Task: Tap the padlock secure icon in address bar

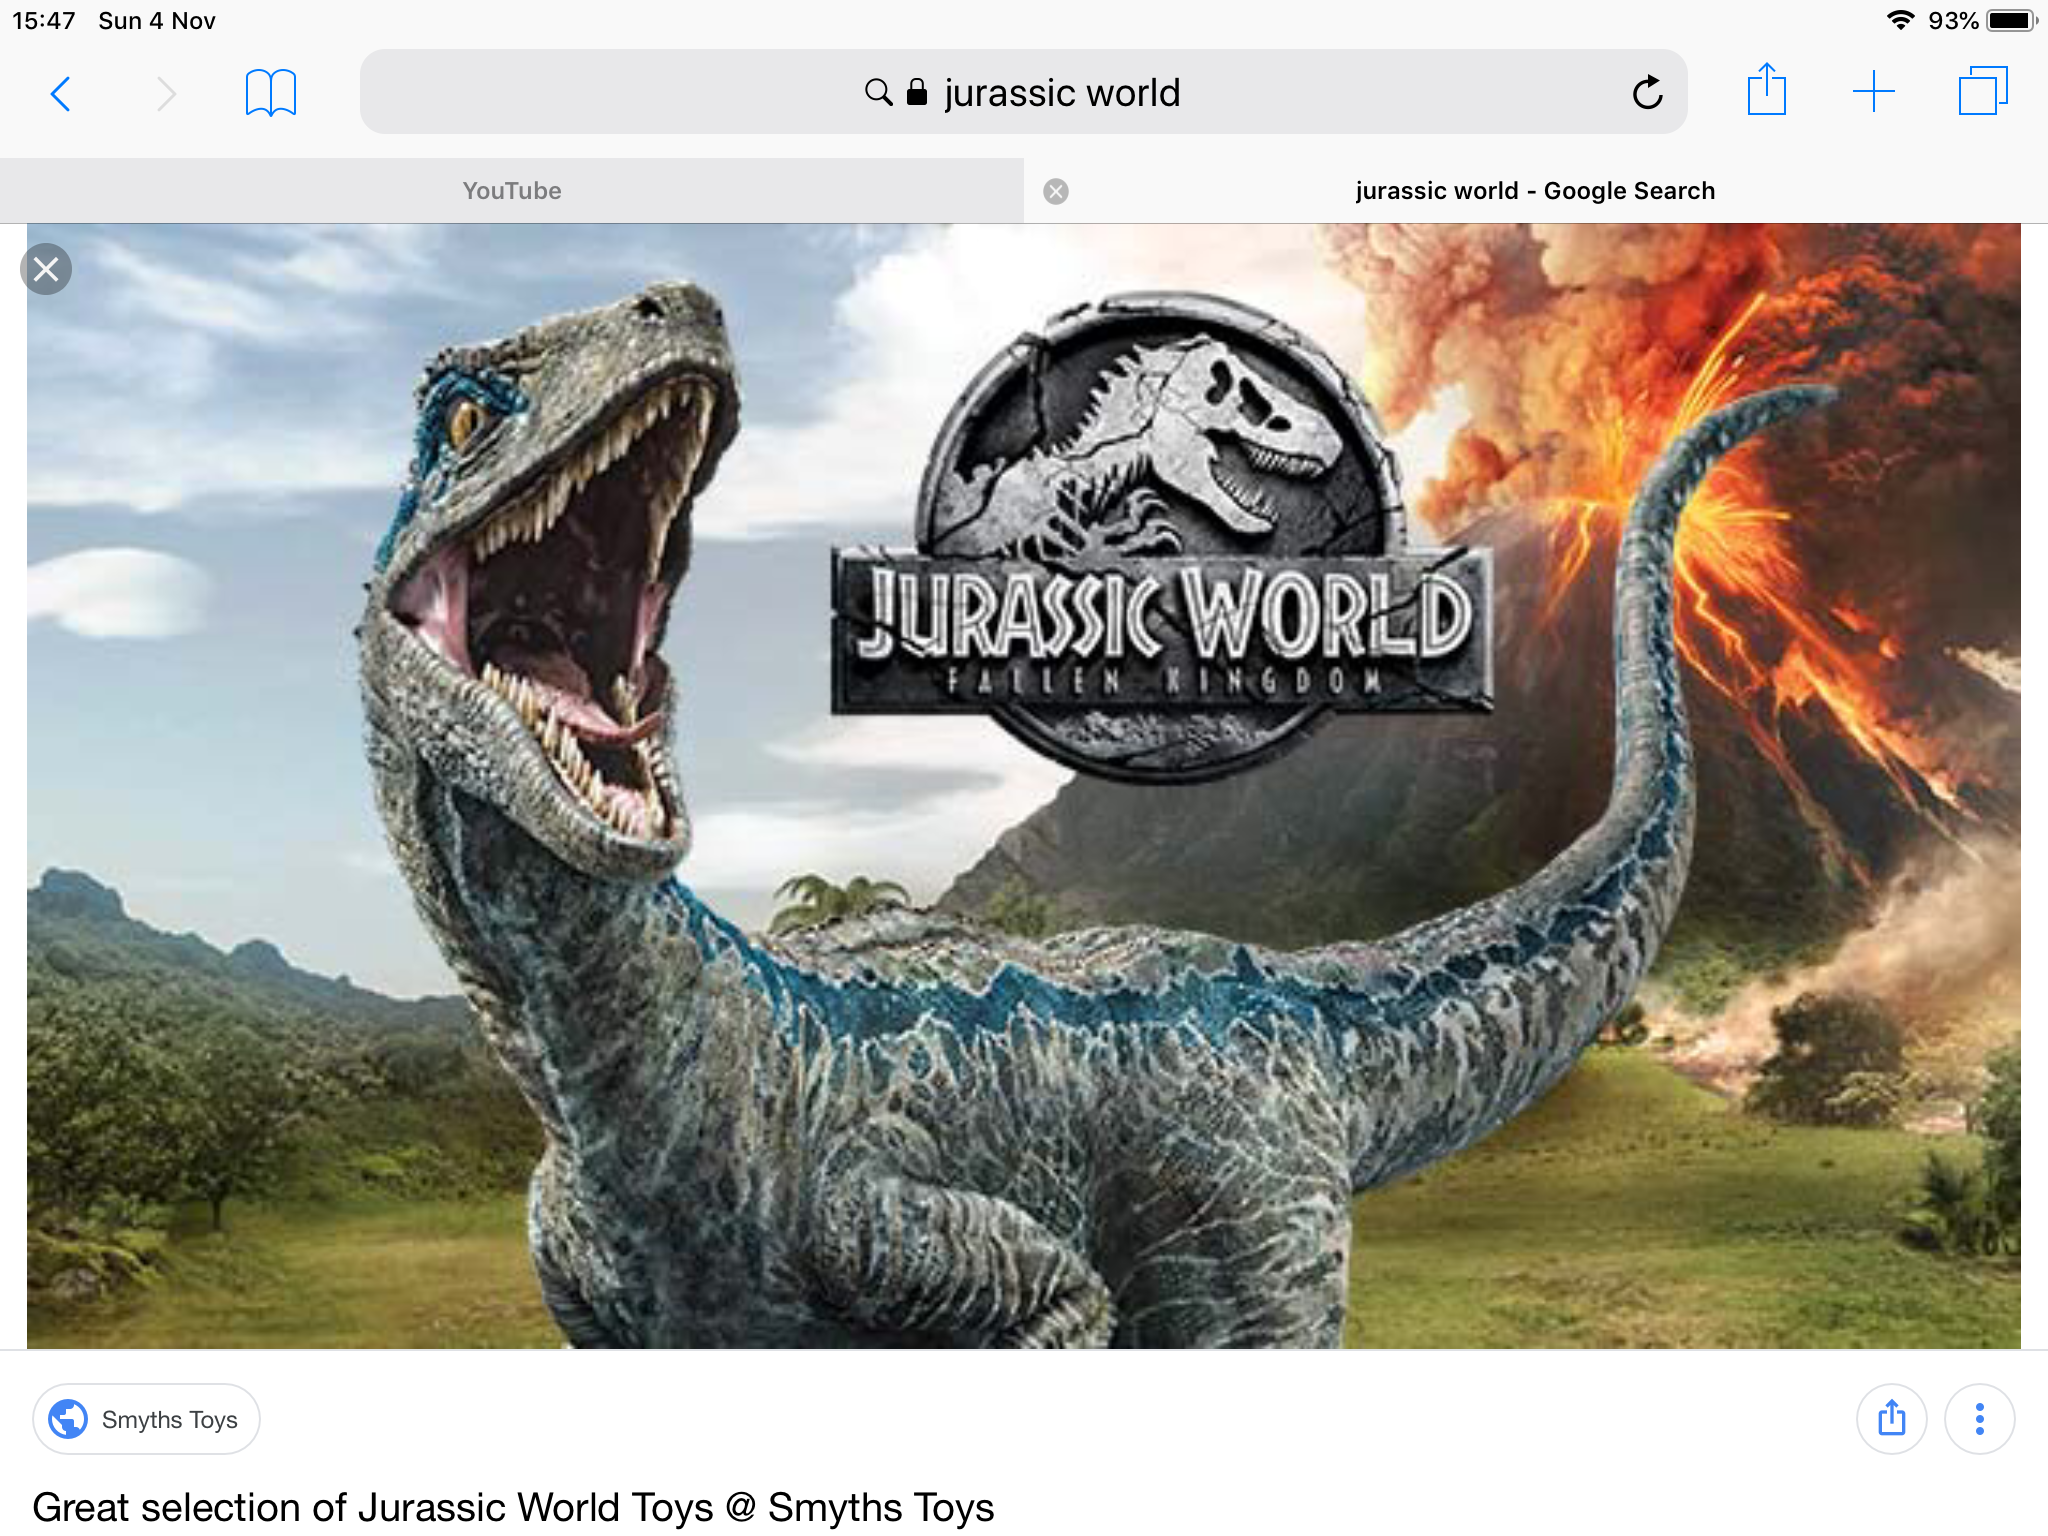Action: (917, 92)
